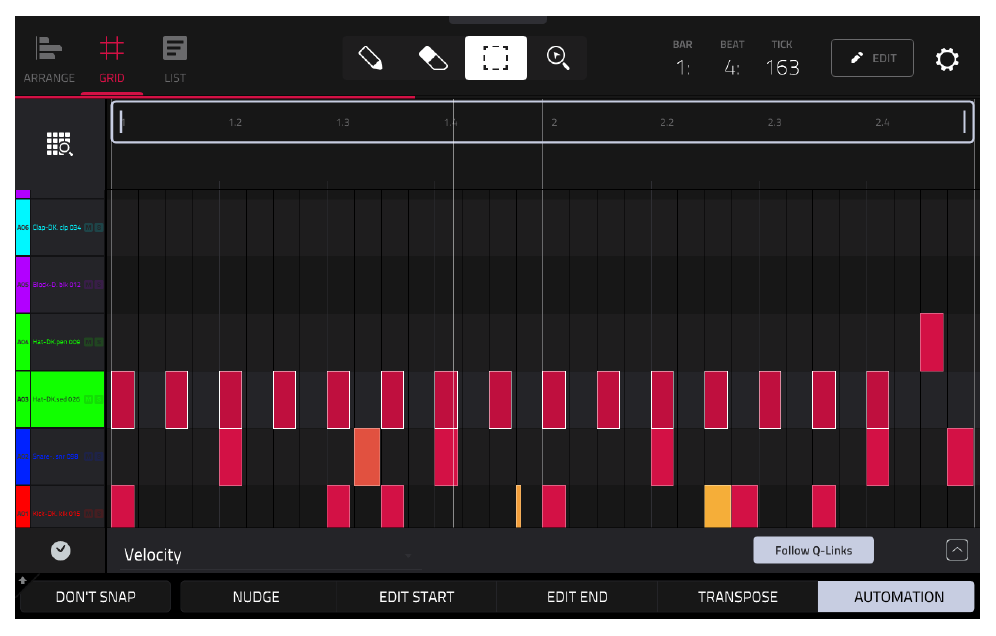
Task: Click the 2.3 marker on timeline ruler
Action: 774,122
